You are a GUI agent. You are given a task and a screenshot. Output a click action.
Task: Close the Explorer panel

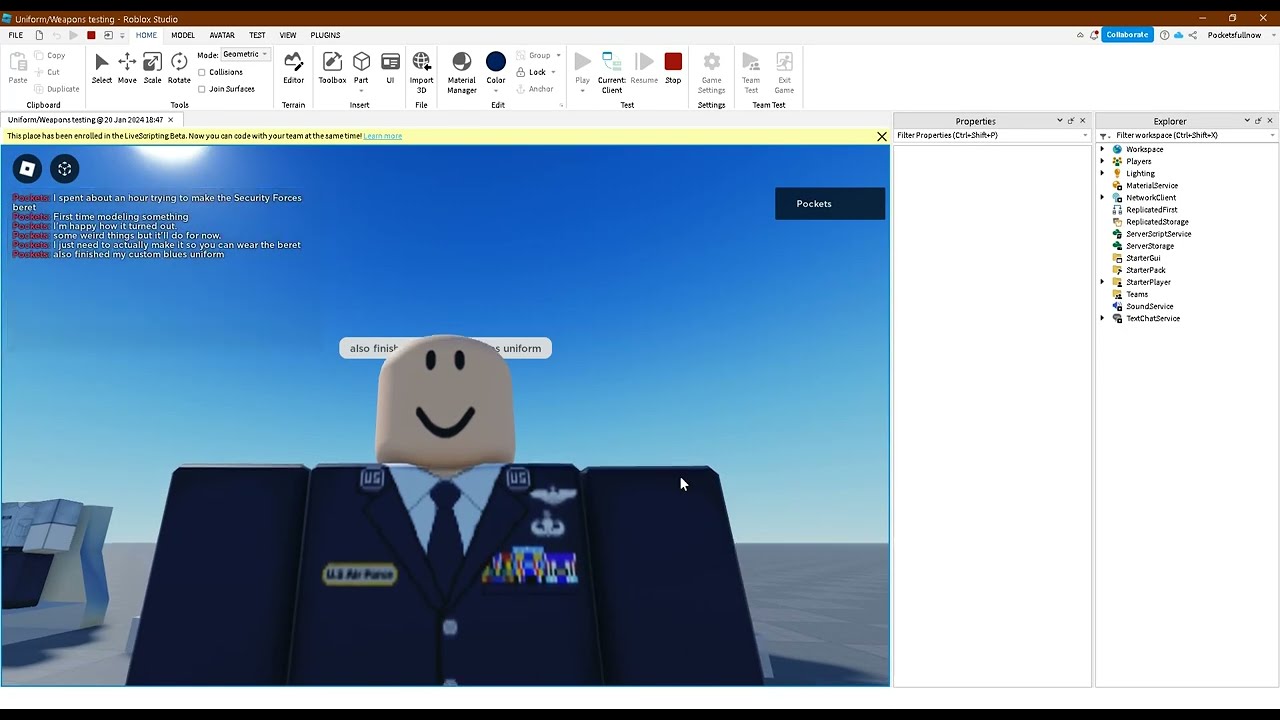coord(1270,121)
